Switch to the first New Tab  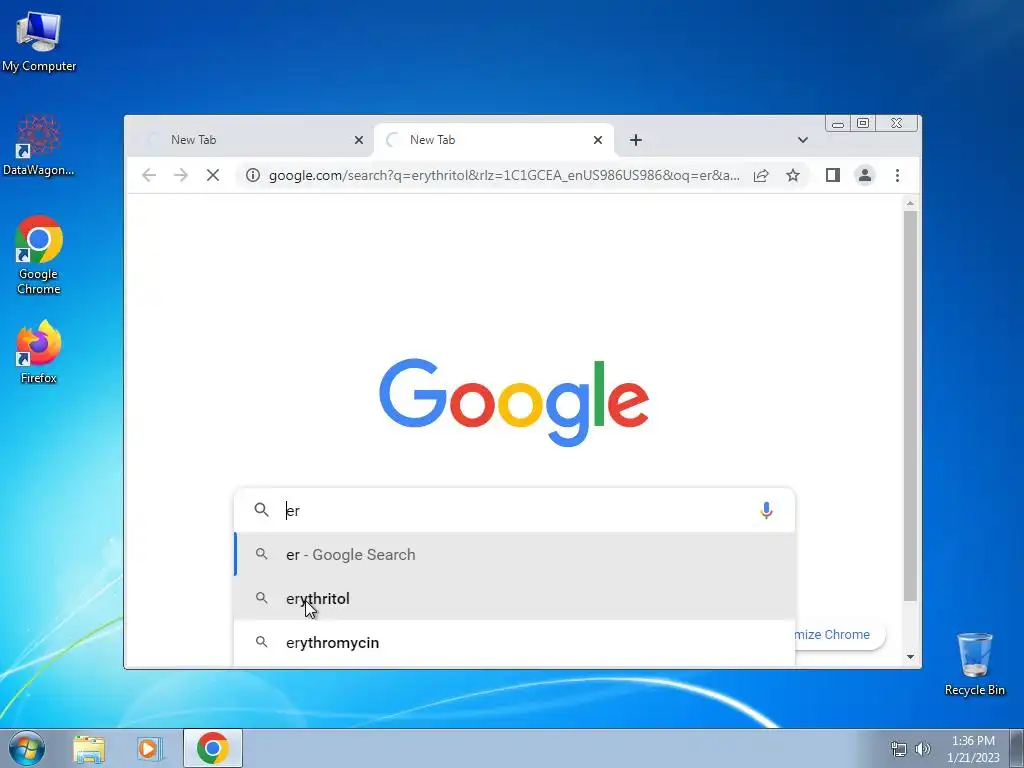click(249, 140)
